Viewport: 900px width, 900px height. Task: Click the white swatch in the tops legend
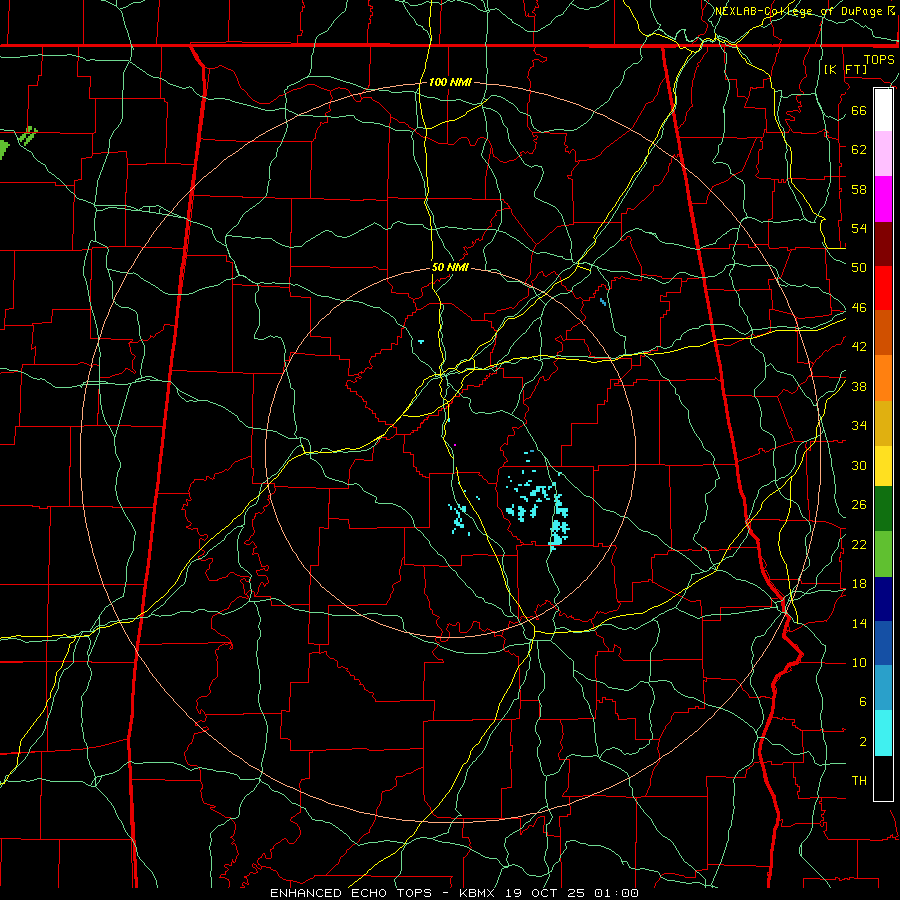(x=883, y=110)
